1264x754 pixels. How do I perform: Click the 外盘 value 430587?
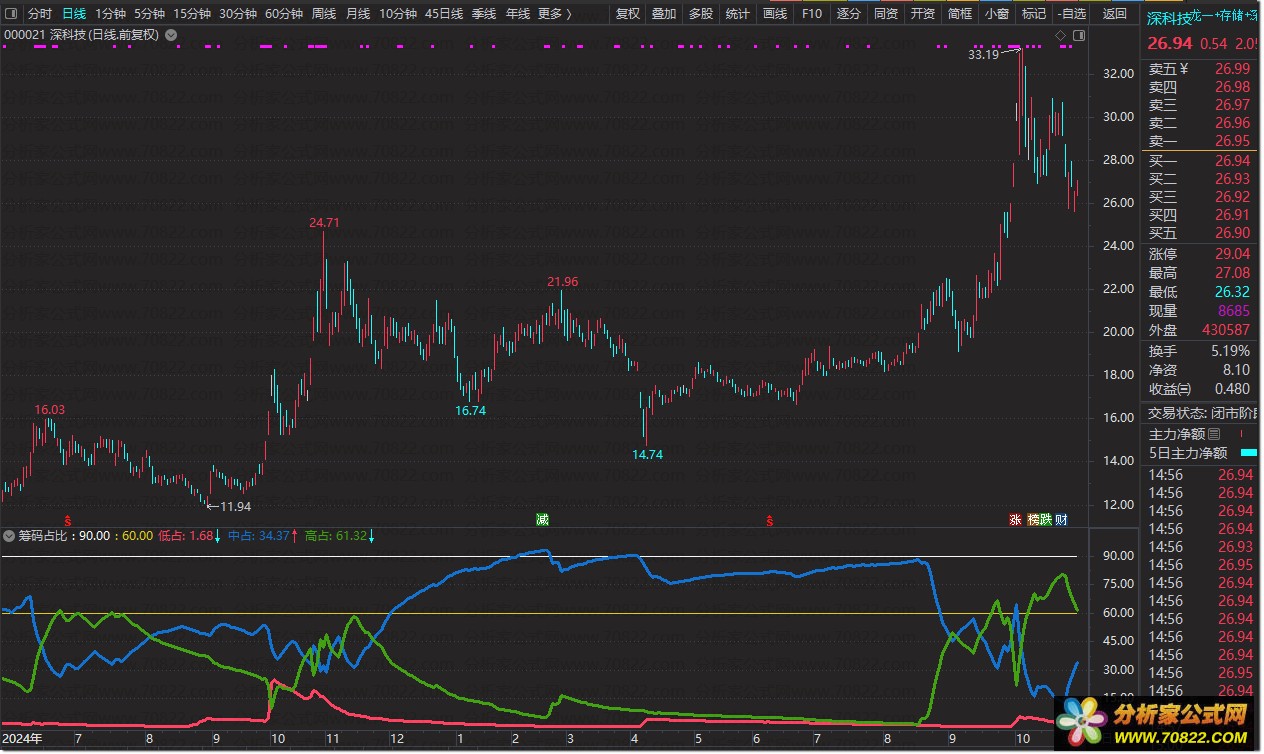coord(1226,330)
